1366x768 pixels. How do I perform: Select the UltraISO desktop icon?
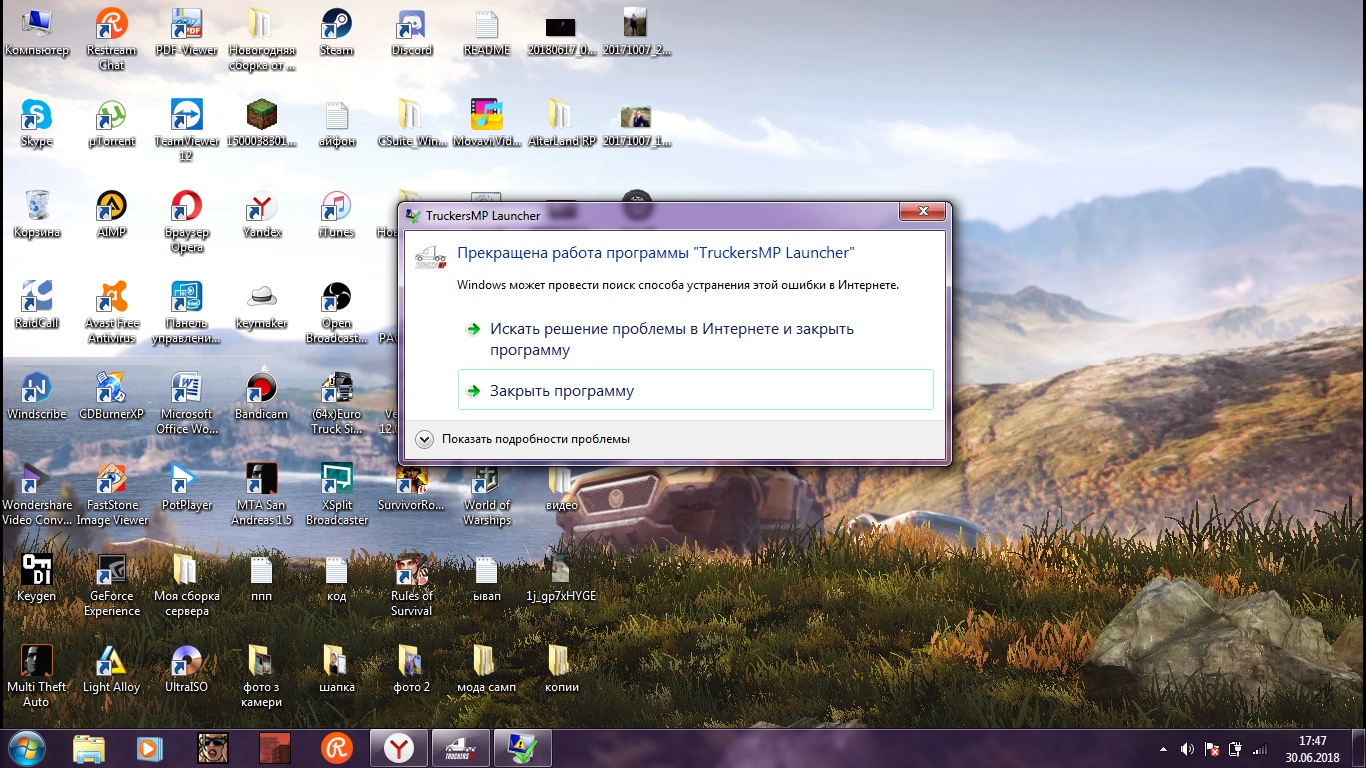[x=186, y=670]
